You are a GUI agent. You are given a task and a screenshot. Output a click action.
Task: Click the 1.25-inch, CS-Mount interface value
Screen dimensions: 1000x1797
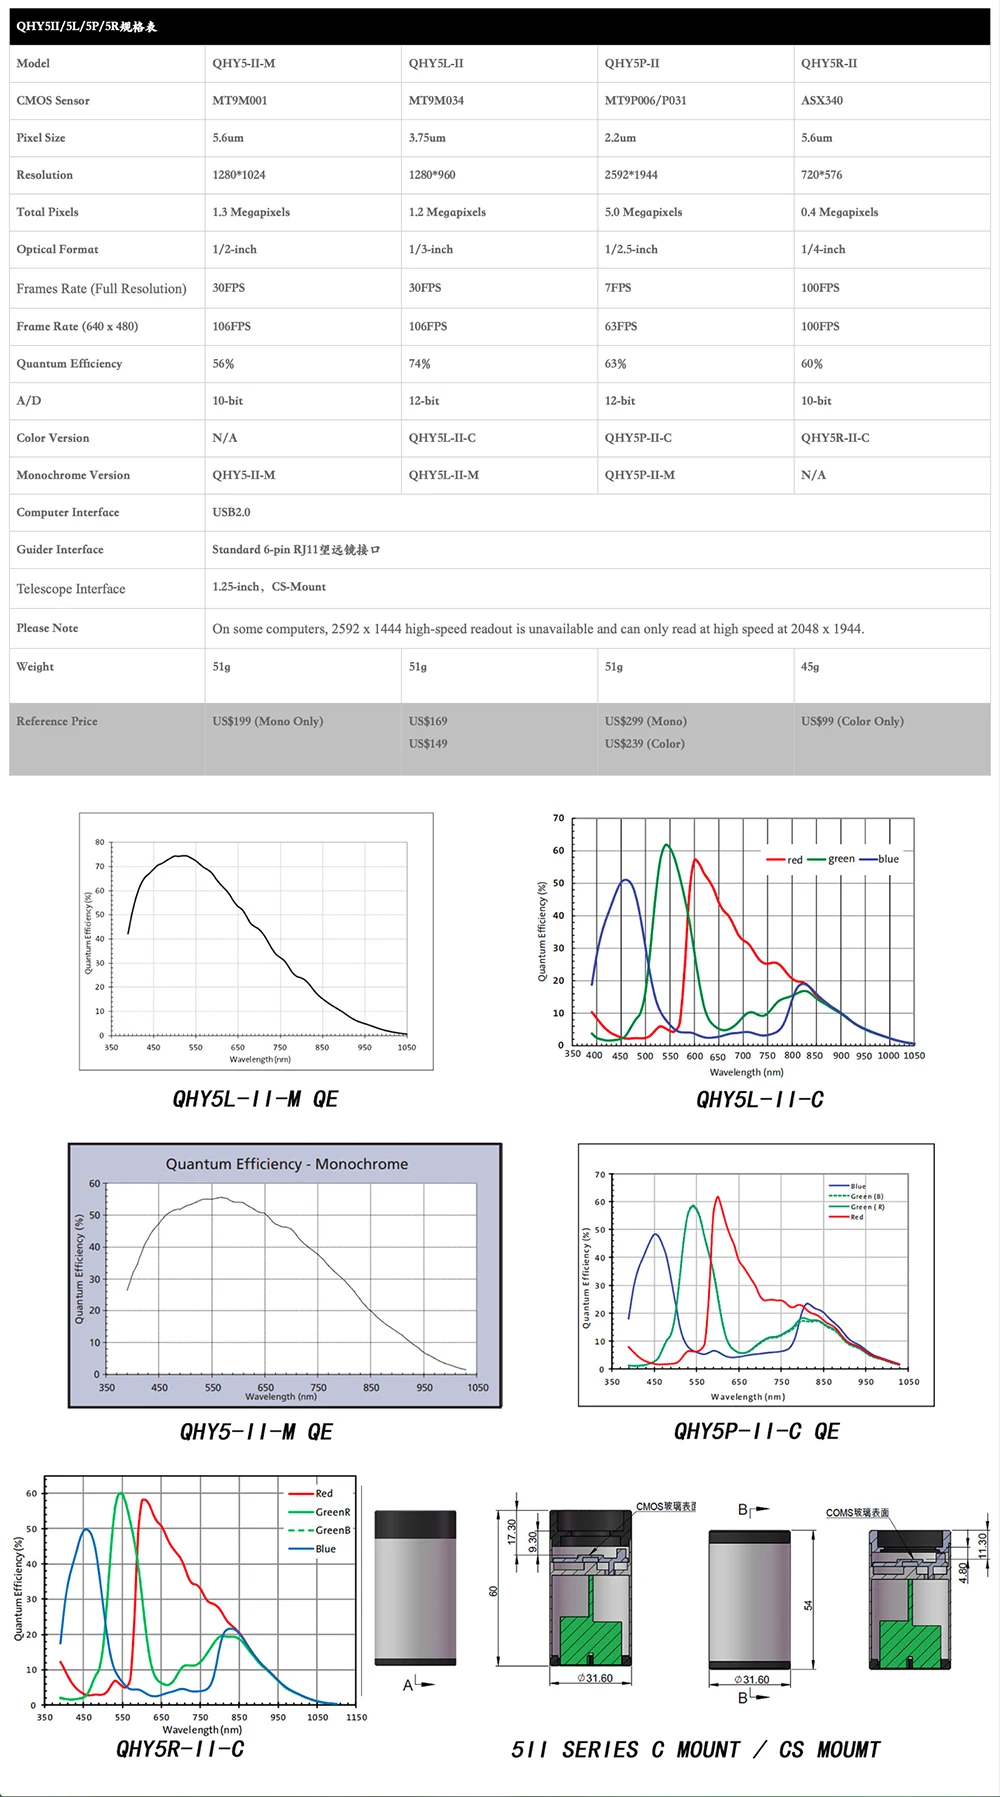coord(269,587)
